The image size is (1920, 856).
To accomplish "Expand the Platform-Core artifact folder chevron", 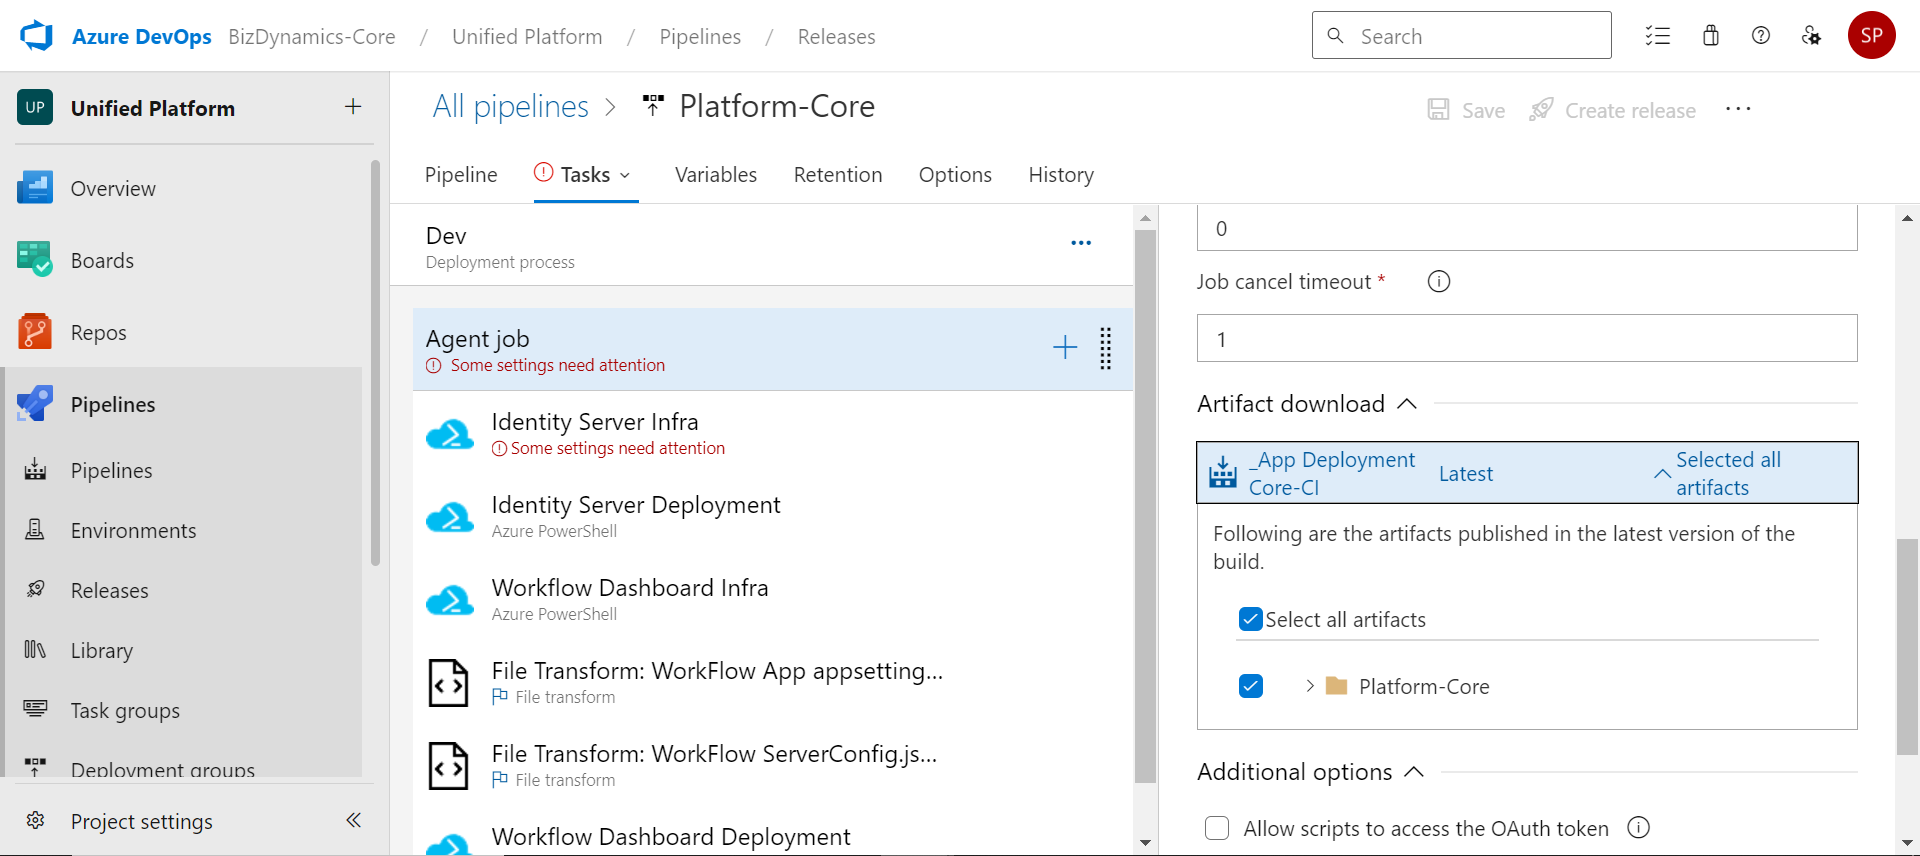I will (1309, 686).
